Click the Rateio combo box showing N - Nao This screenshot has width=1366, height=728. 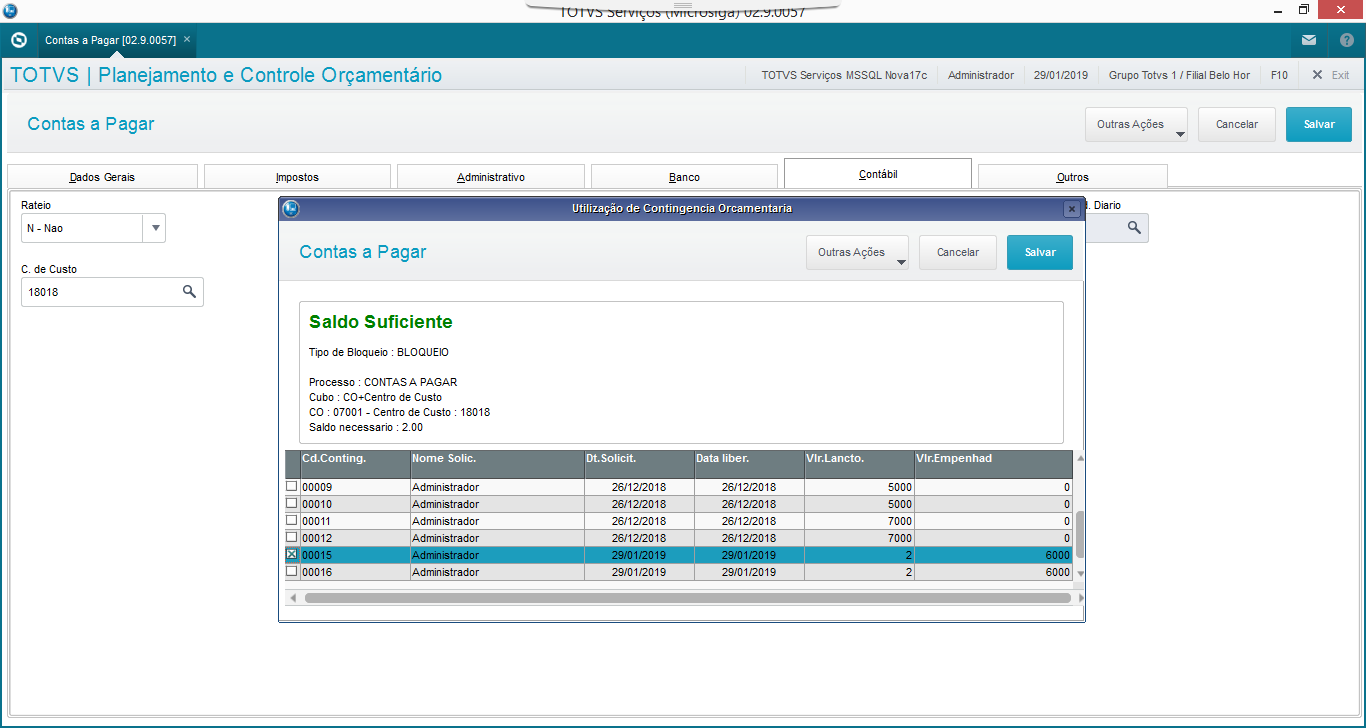93,228
